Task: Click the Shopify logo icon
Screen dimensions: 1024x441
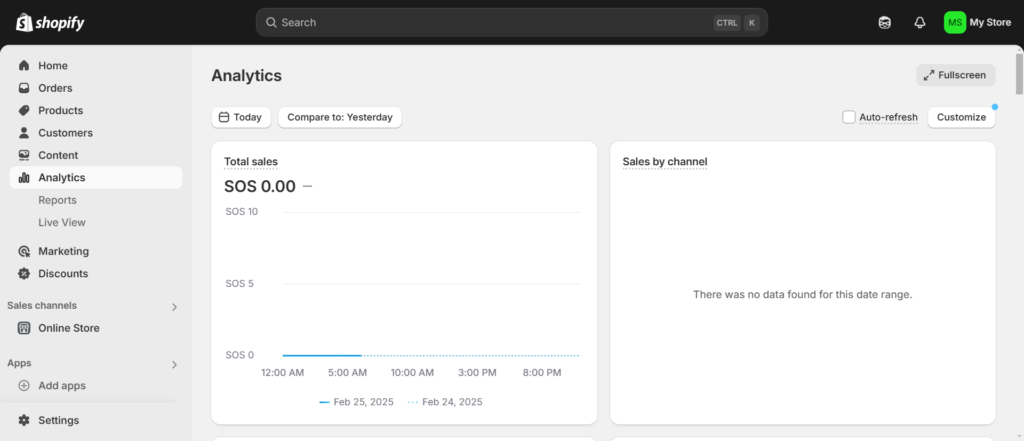Action: 24,23
